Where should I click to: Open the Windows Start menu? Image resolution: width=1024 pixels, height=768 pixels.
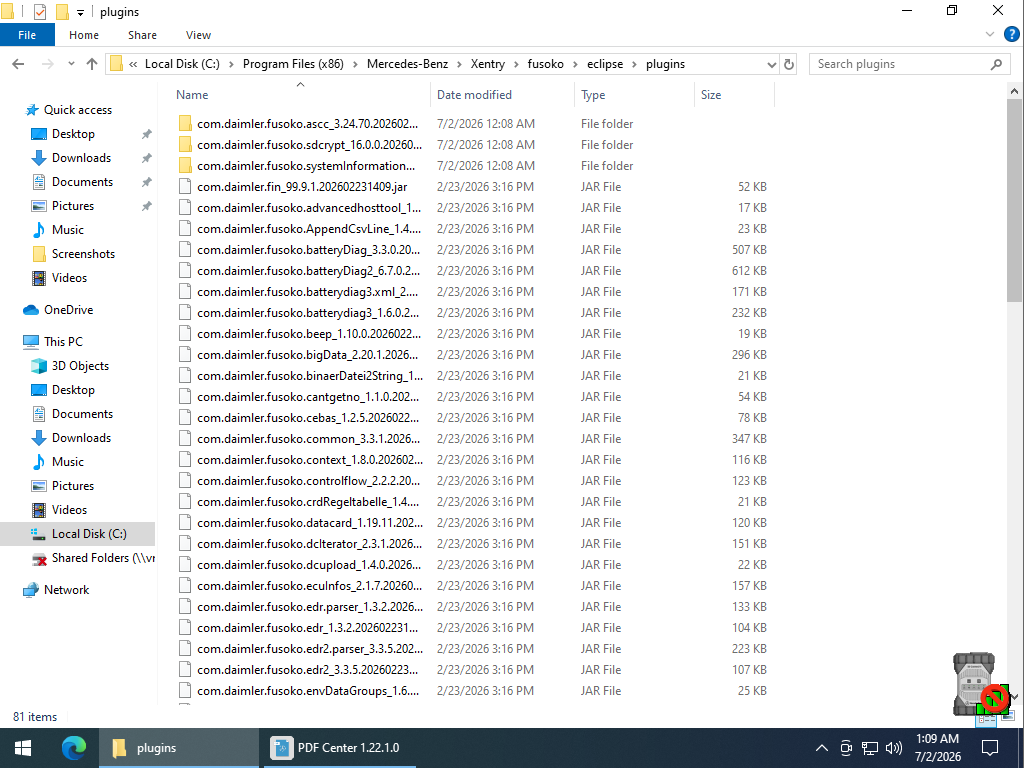pyautogui.click(x=23, y=748)
